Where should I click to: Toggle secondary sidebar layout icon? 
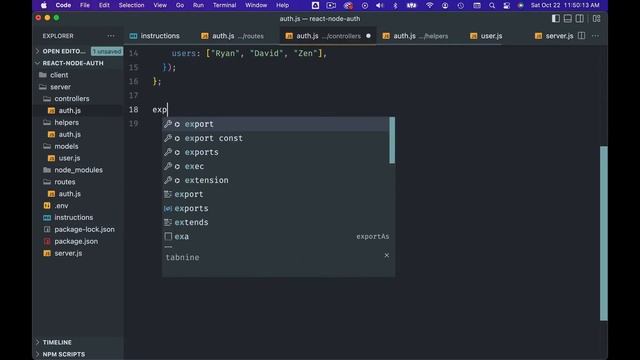[x=580, y=19]
